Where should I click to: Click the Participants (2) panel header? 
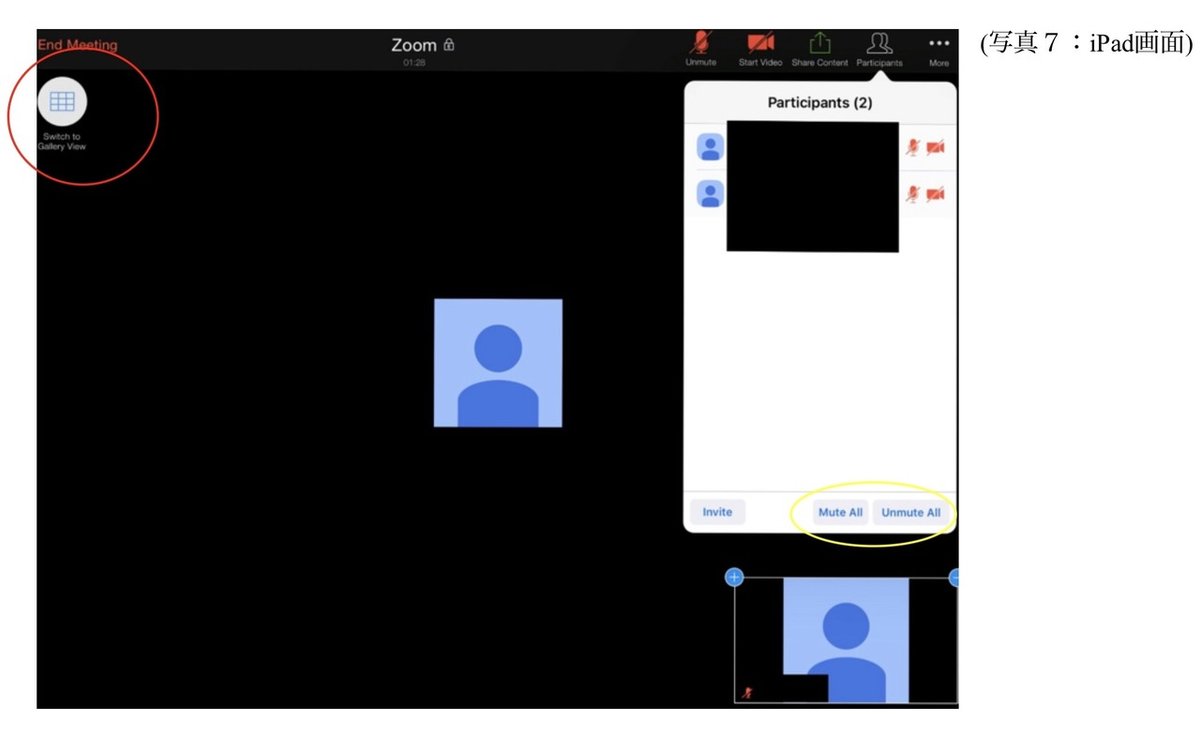(819, 103)
